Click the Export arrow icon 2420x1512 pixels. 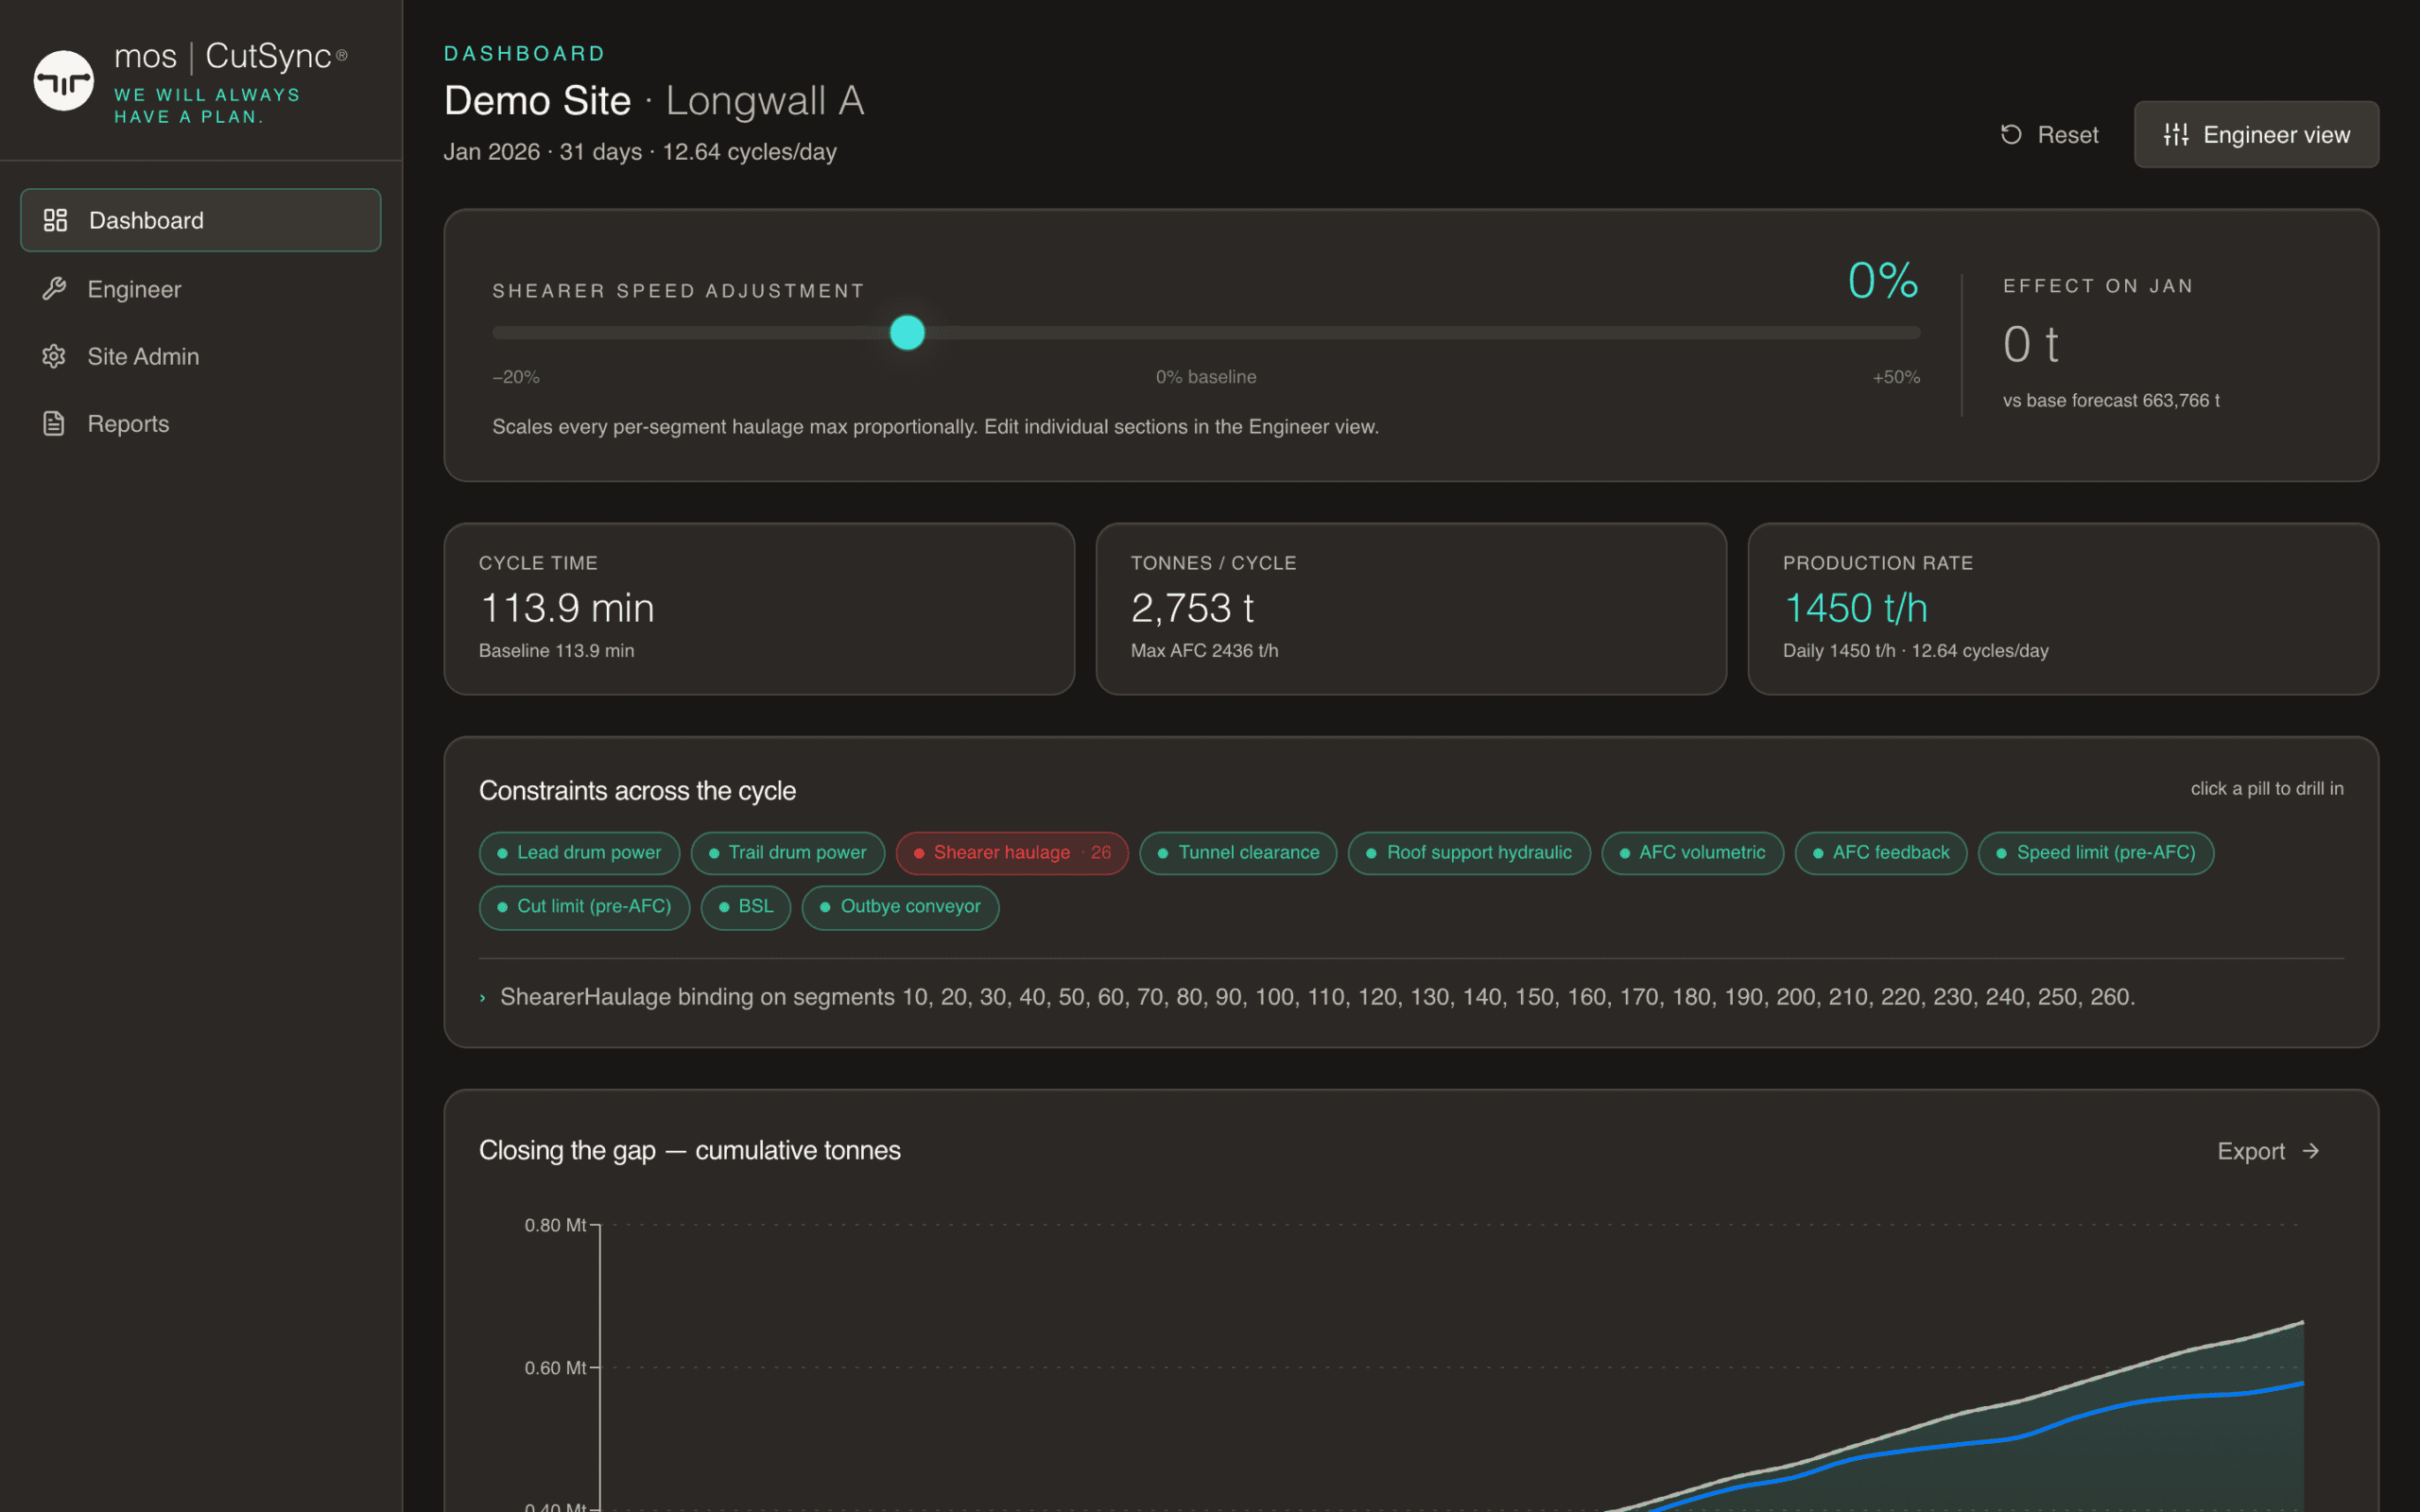click(x=2310, y=1151)
